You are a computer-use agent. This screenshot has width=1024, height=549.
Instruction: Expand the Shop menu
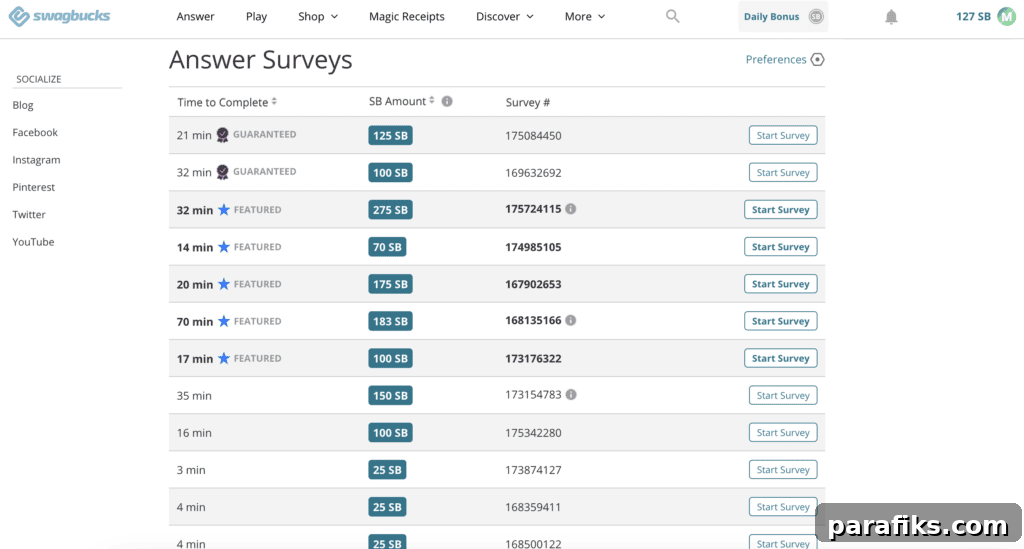[318, 16]
